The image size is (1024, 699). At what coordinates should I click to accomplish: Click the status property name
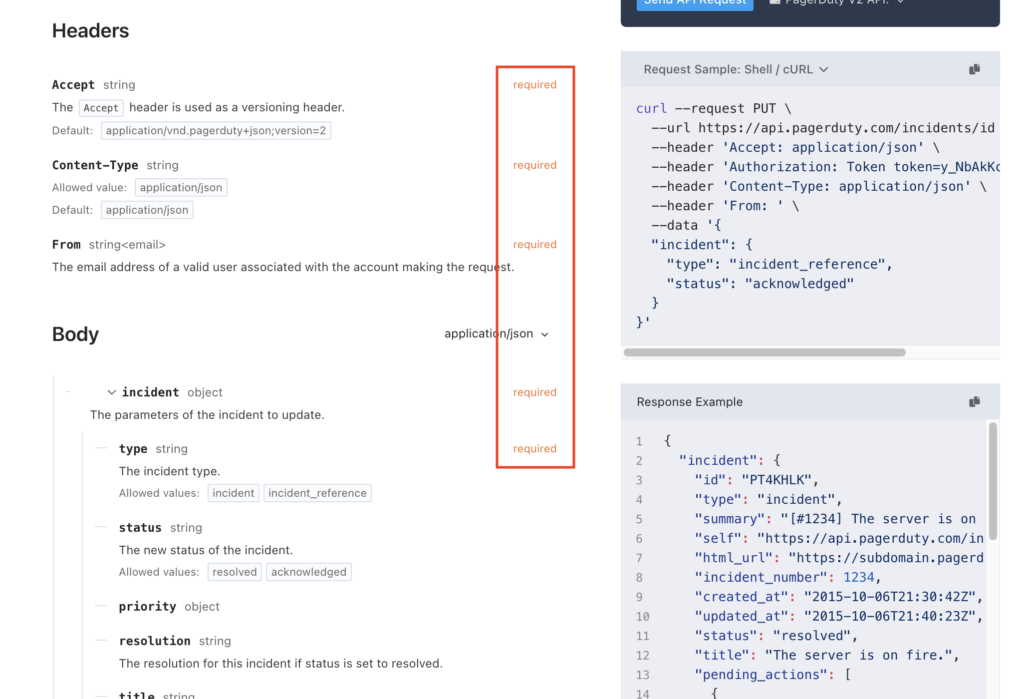140,528
